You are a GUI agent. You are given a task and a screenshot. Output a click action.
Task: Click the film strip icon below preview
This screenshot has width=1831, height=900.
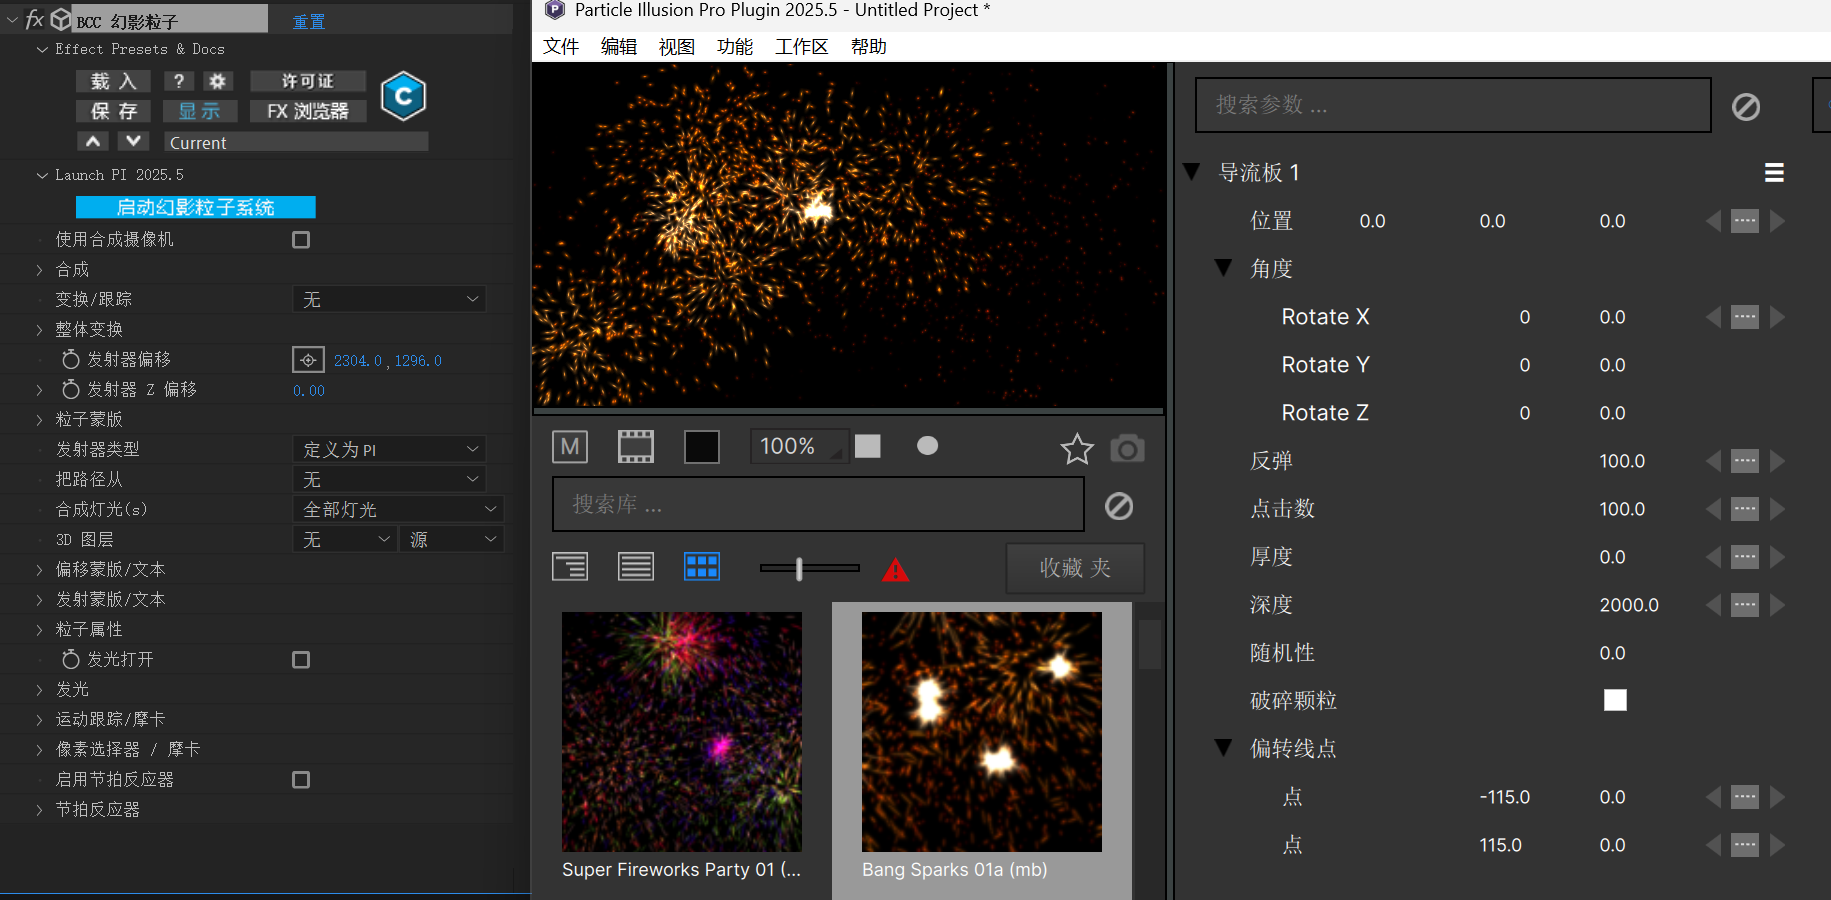[636, 447]
